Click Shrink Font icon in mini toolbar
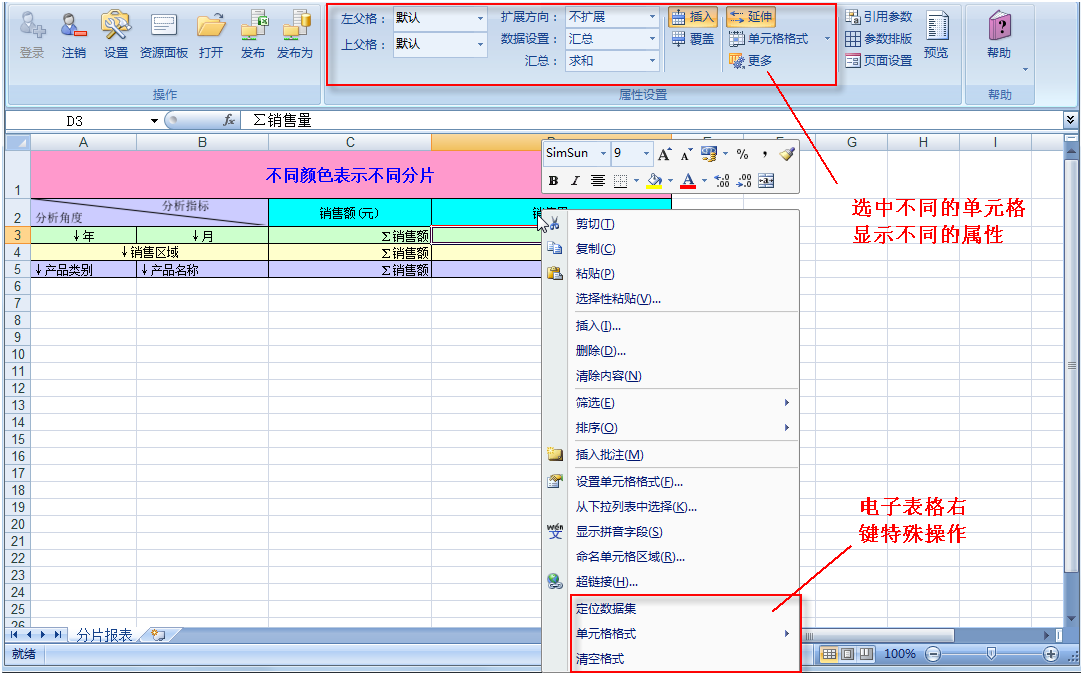The height and width of the screenshot is (675, 1083). point(686,154)
